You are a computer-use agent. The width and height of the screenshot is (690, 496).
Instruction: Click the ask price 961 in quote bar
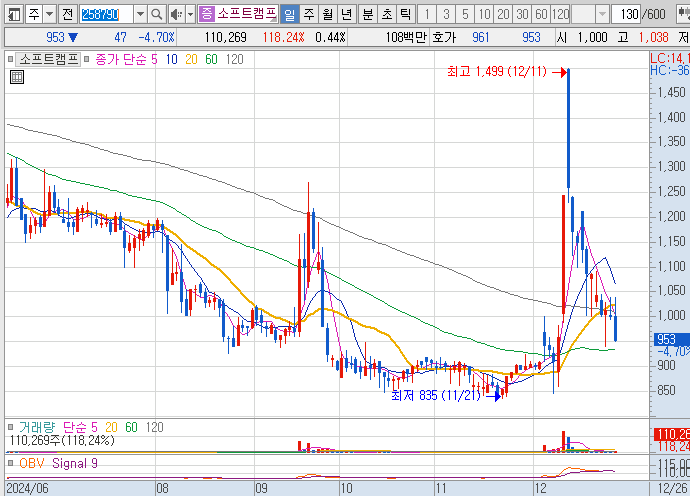pos(481,37)
